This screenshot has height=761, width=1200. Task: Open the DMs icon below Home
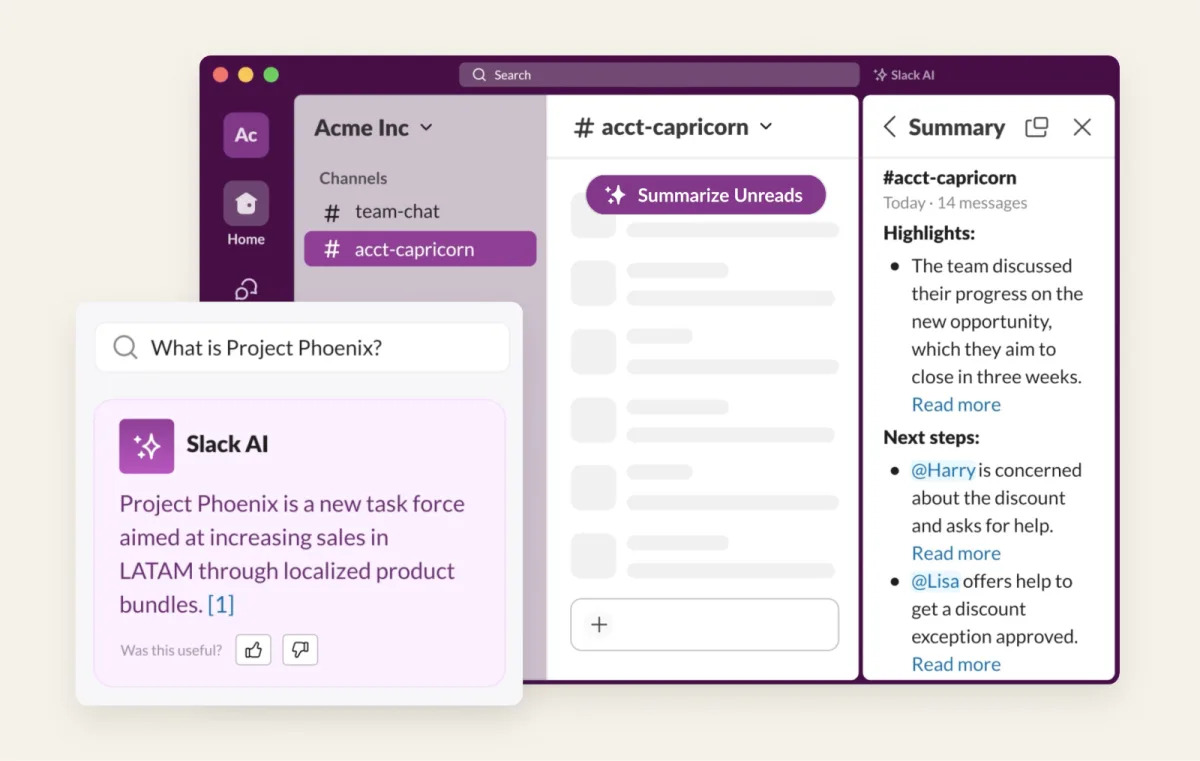point(246,289)
